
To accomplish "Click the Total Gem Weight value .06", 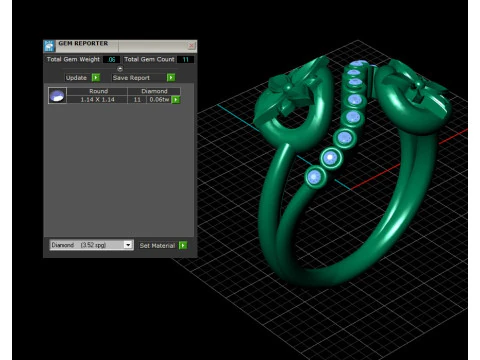I will [x=111, y=59].
